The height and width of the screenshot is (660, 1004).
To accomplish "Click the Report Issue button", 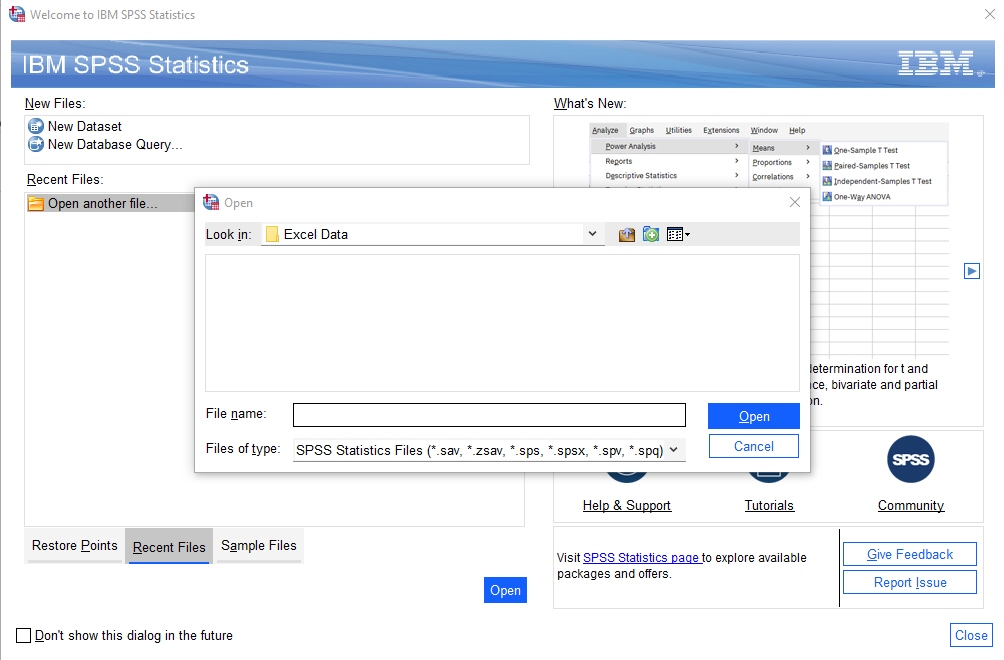I will (x=910, y=583).
